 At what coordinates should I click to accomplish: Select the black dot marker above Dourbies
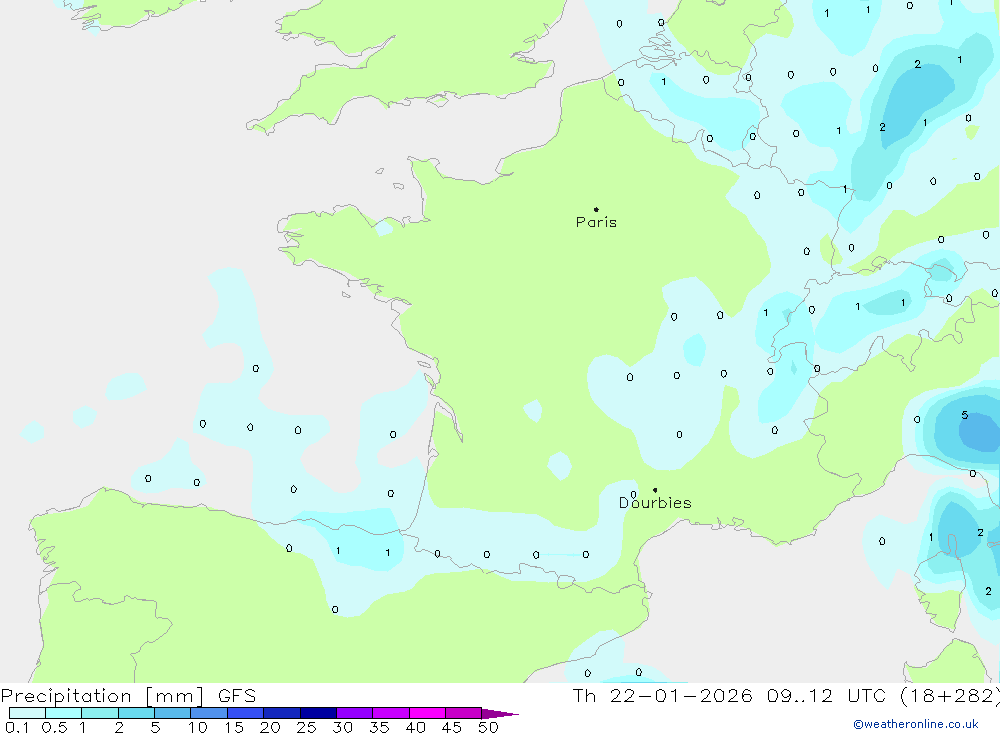pos(655,490)
